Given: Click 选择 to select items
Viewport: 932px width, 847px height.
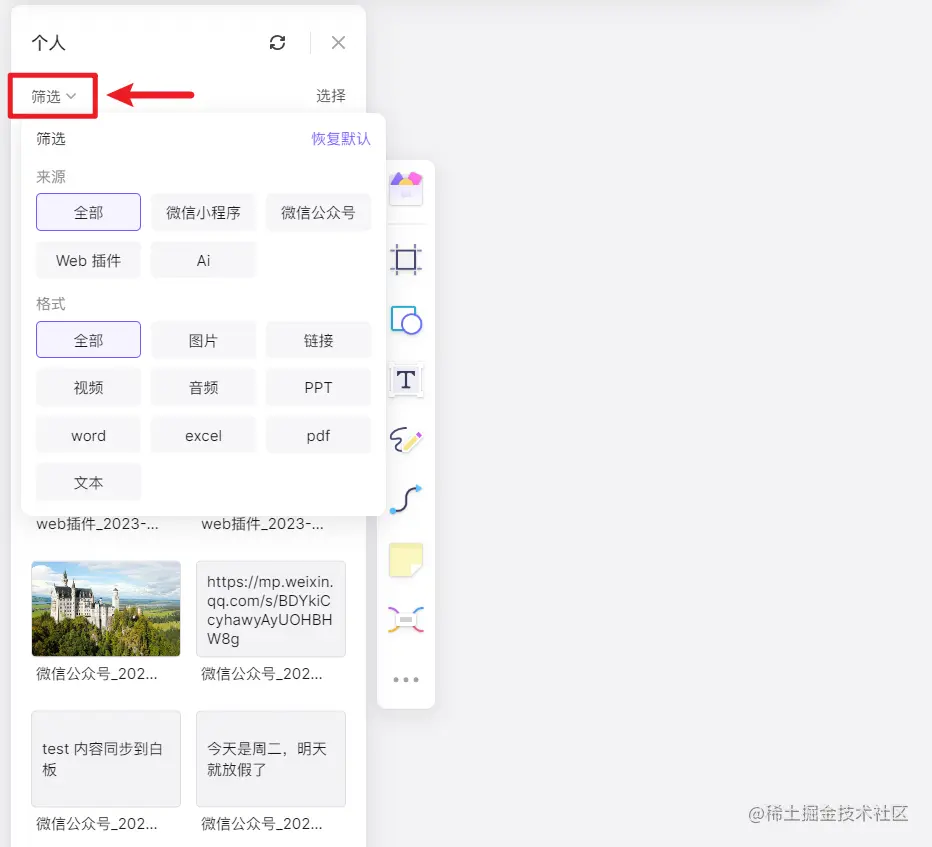Looking at the screenshot, I should 330,96.
